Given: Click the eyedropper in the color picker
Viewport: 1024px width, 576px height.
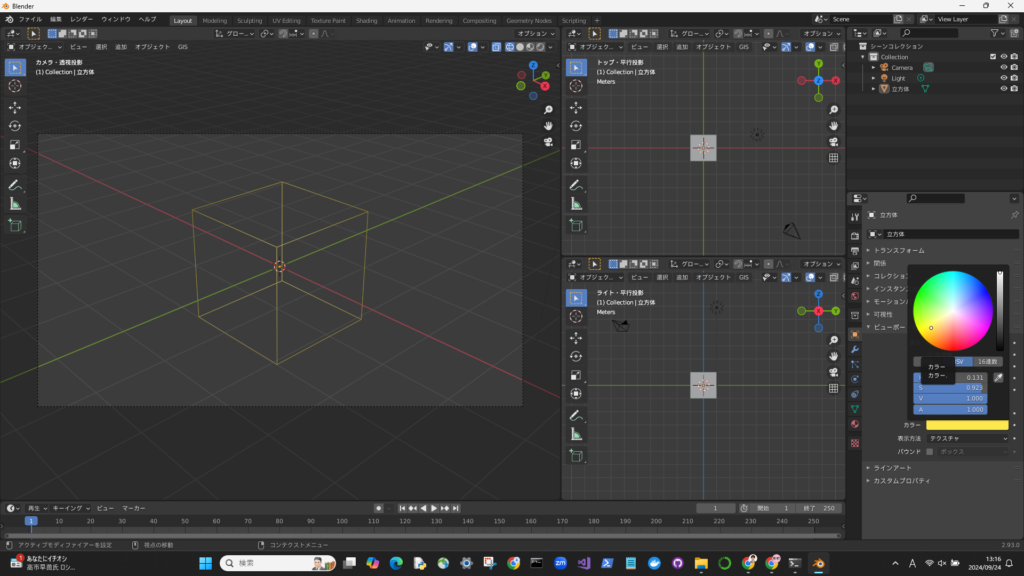Looking at the screenshot, I should coord(998,377).
